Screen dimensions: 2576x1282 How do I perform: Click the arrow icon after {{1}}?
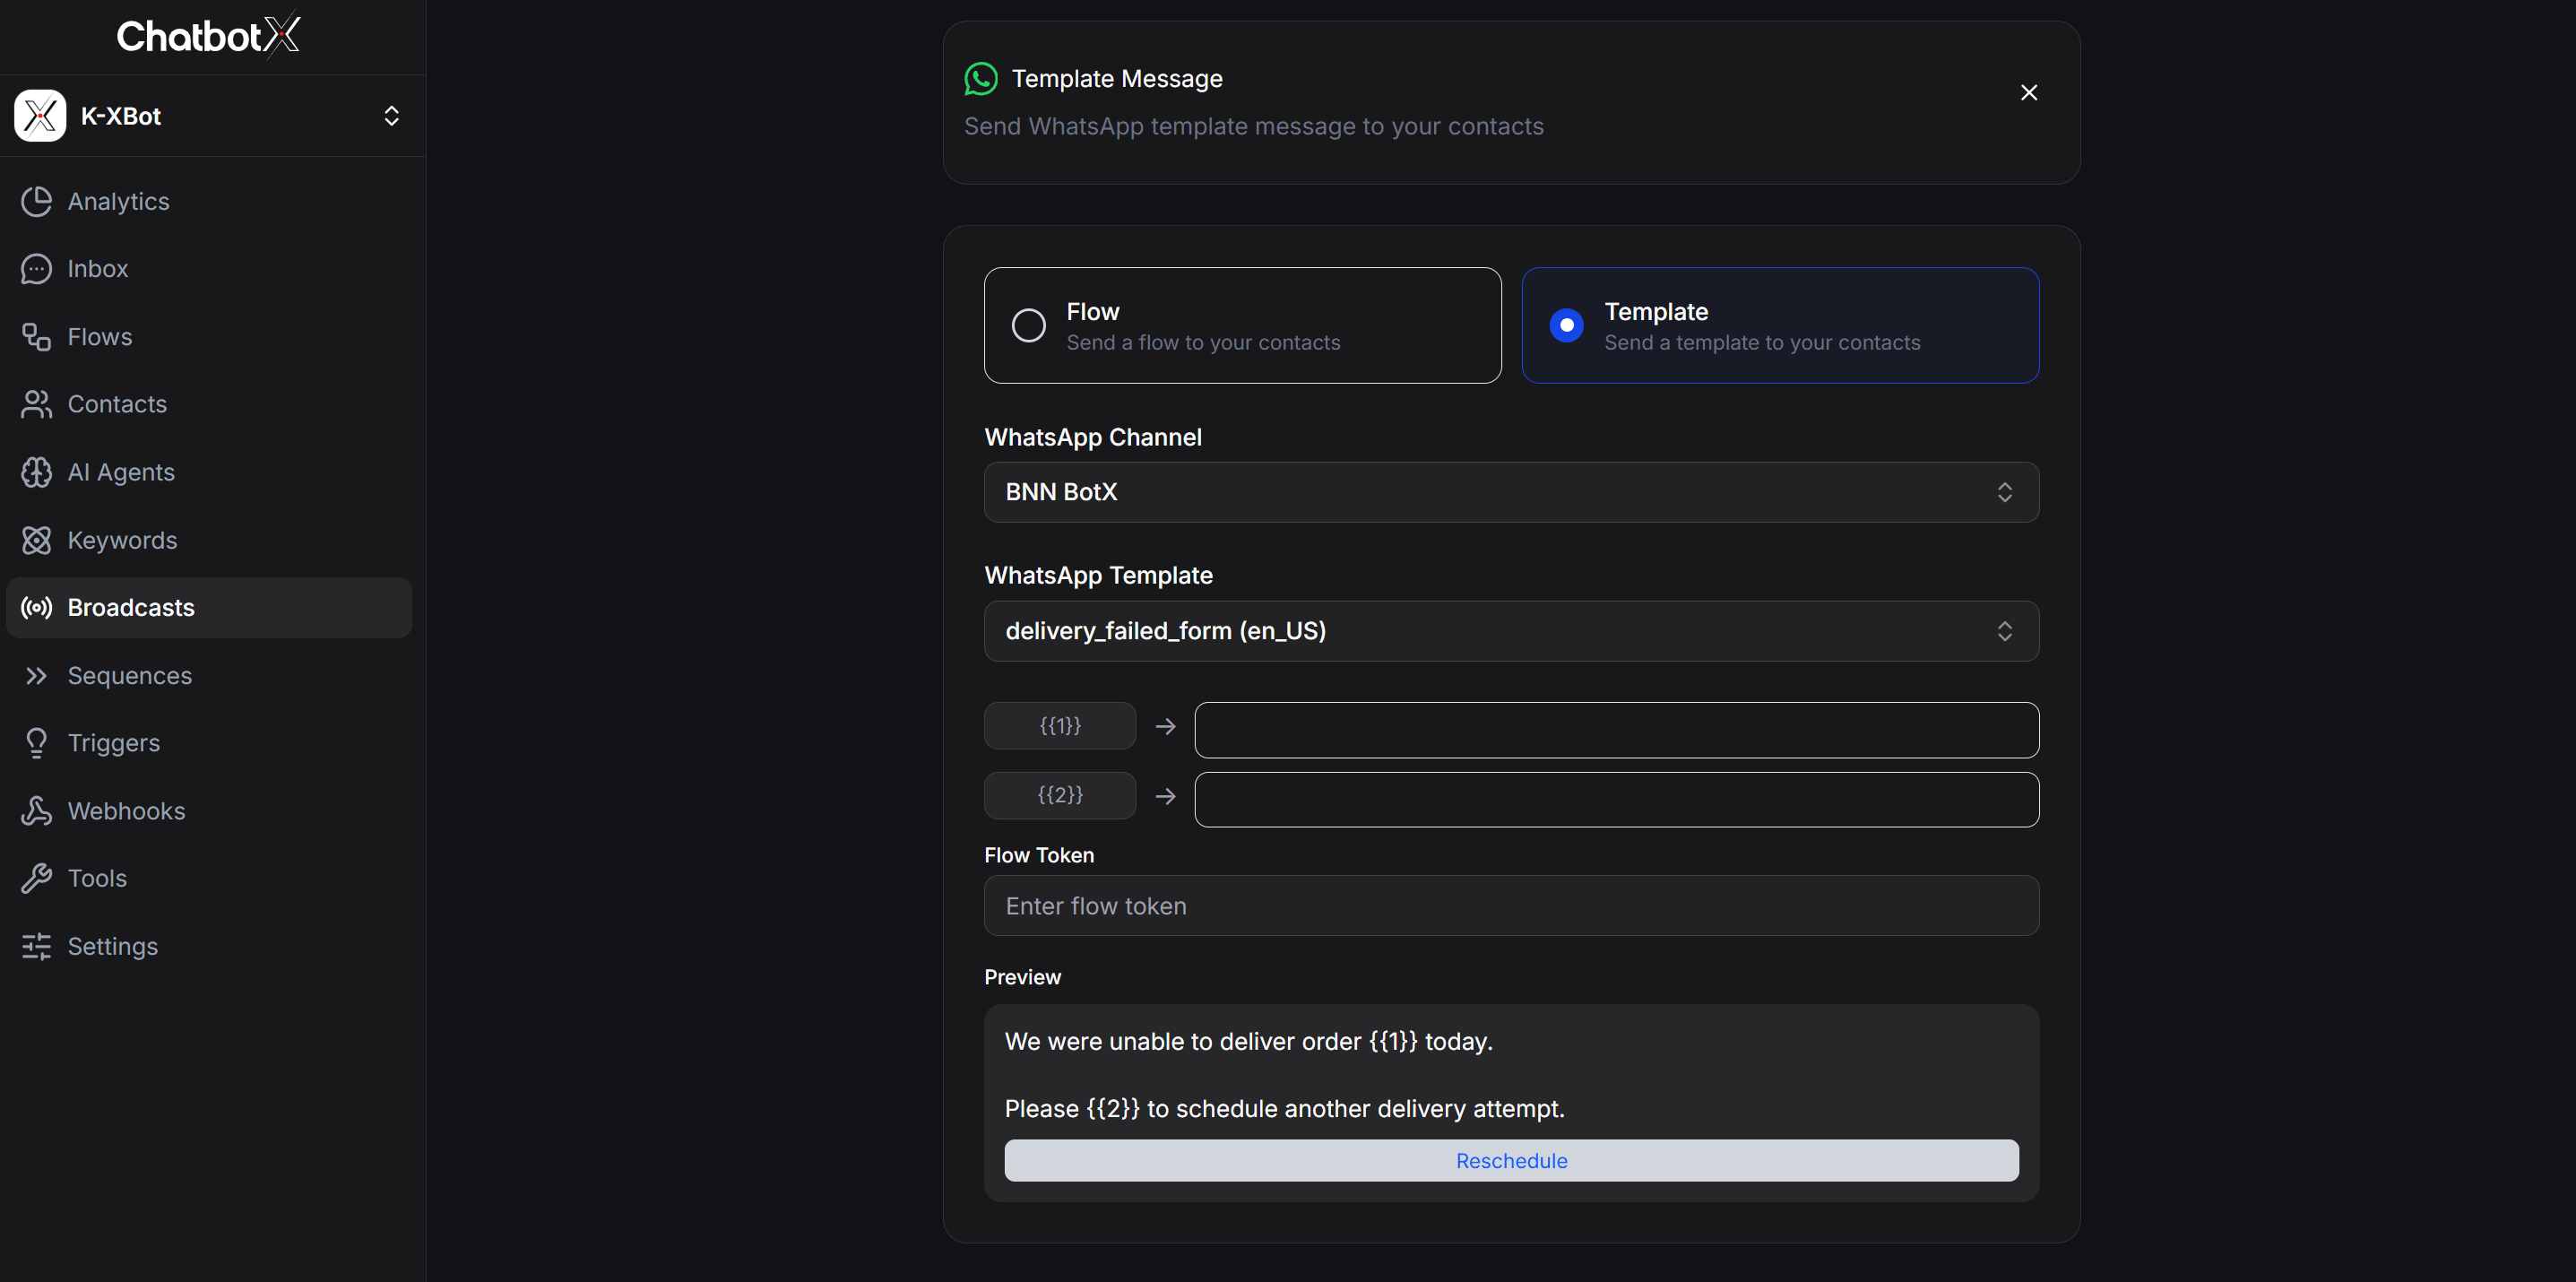(x=1165, y=727)
